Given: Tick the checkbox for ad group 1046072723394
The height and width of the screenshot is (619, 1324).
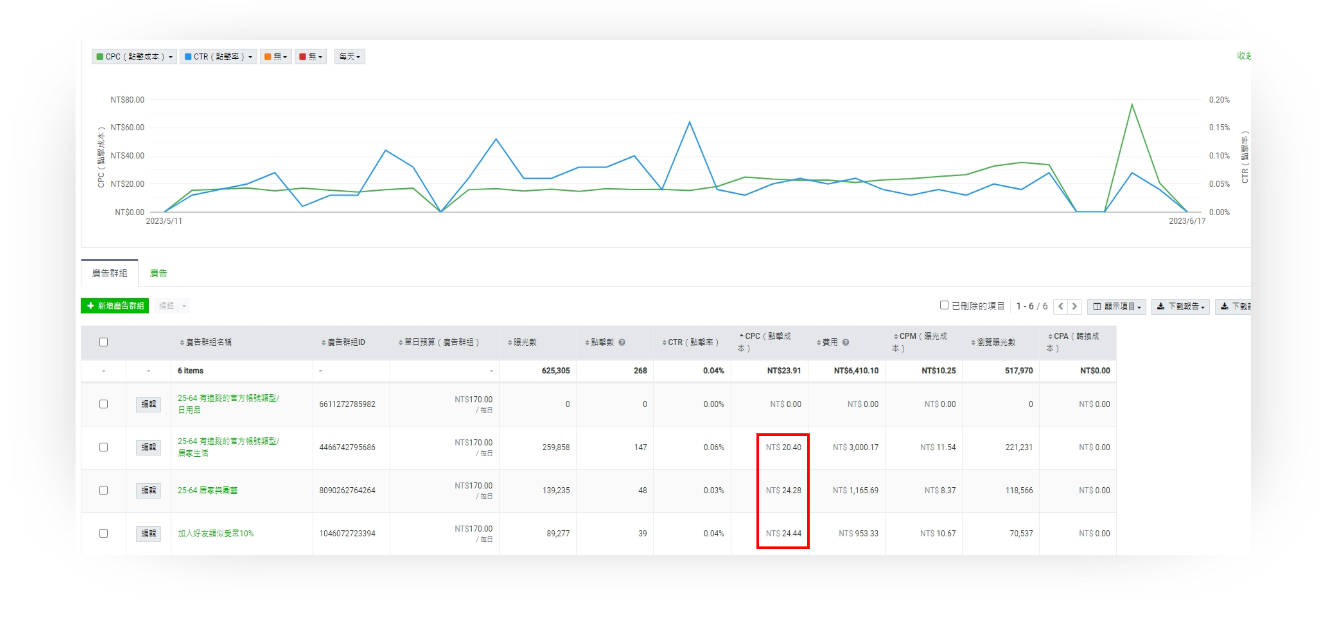Looking at the screenshot, I should click(x=104, y=533).
